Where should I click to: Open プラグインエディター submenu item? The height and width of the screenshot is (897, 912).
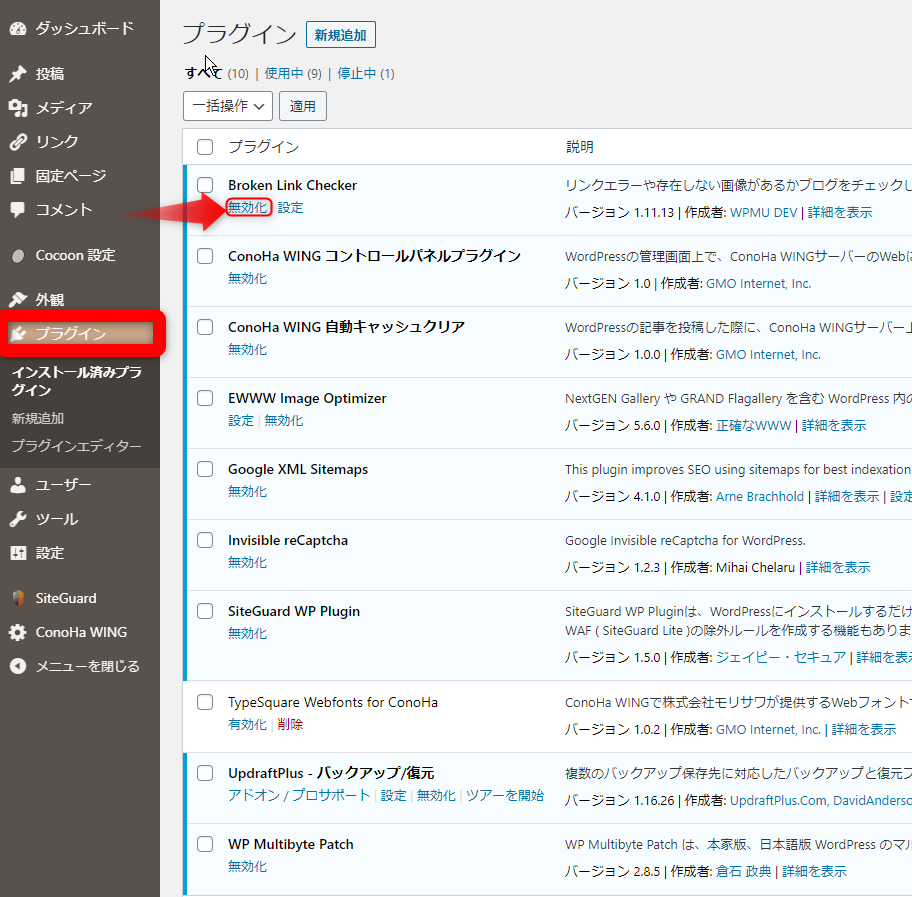click(76, 446)
